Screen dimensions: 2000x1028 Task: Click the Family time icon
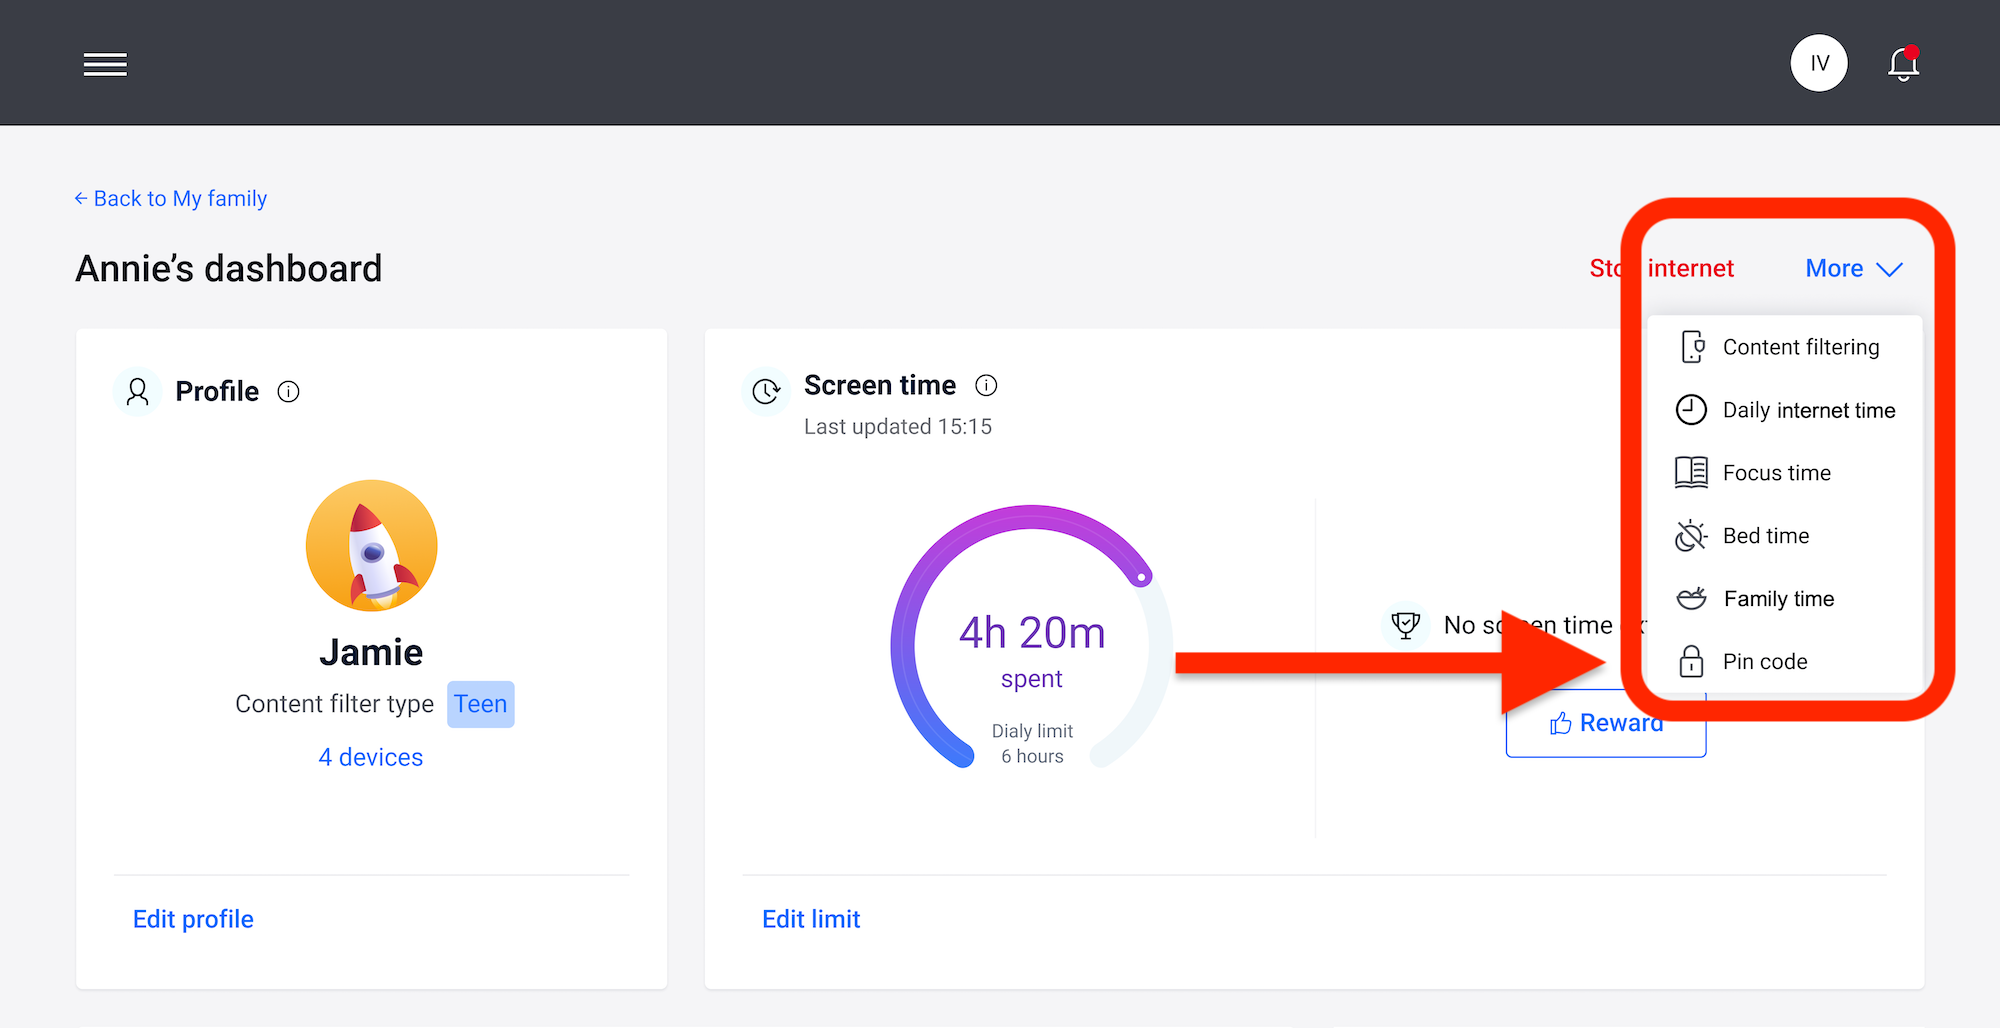(1691, 598)
